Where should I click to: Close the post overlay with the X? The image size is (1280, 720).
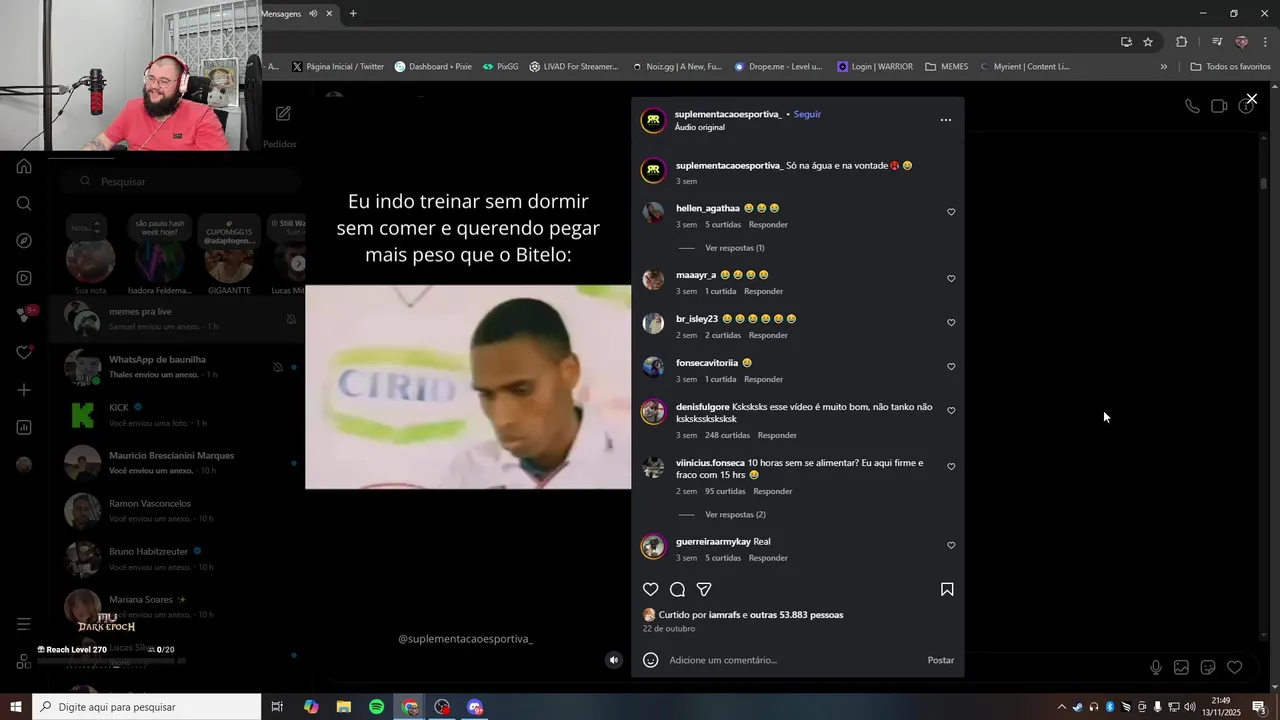click(1251, 99)
